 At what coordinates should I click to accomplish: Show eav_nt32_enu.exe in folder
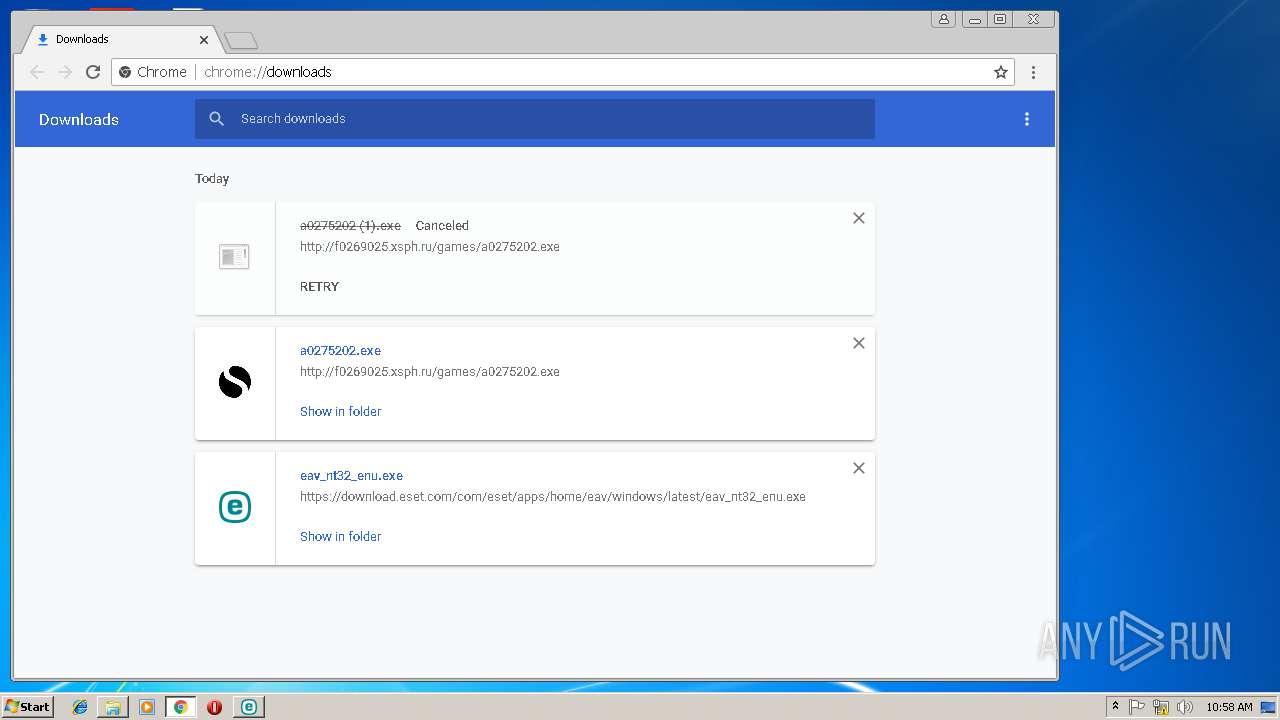(x=340, y=536)
